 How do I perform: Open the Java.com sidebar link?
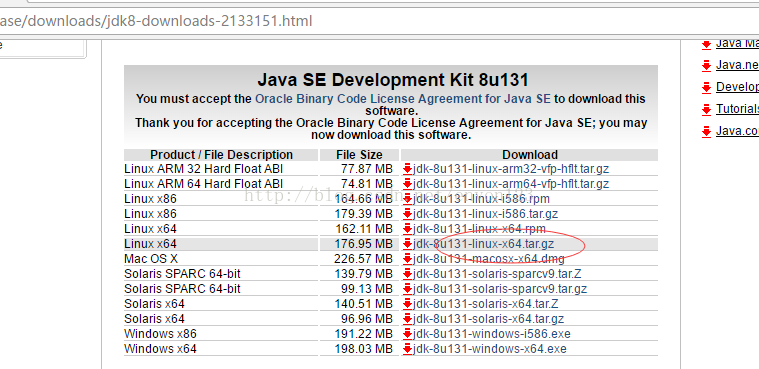pyautogui.click(x=737, y=131)
